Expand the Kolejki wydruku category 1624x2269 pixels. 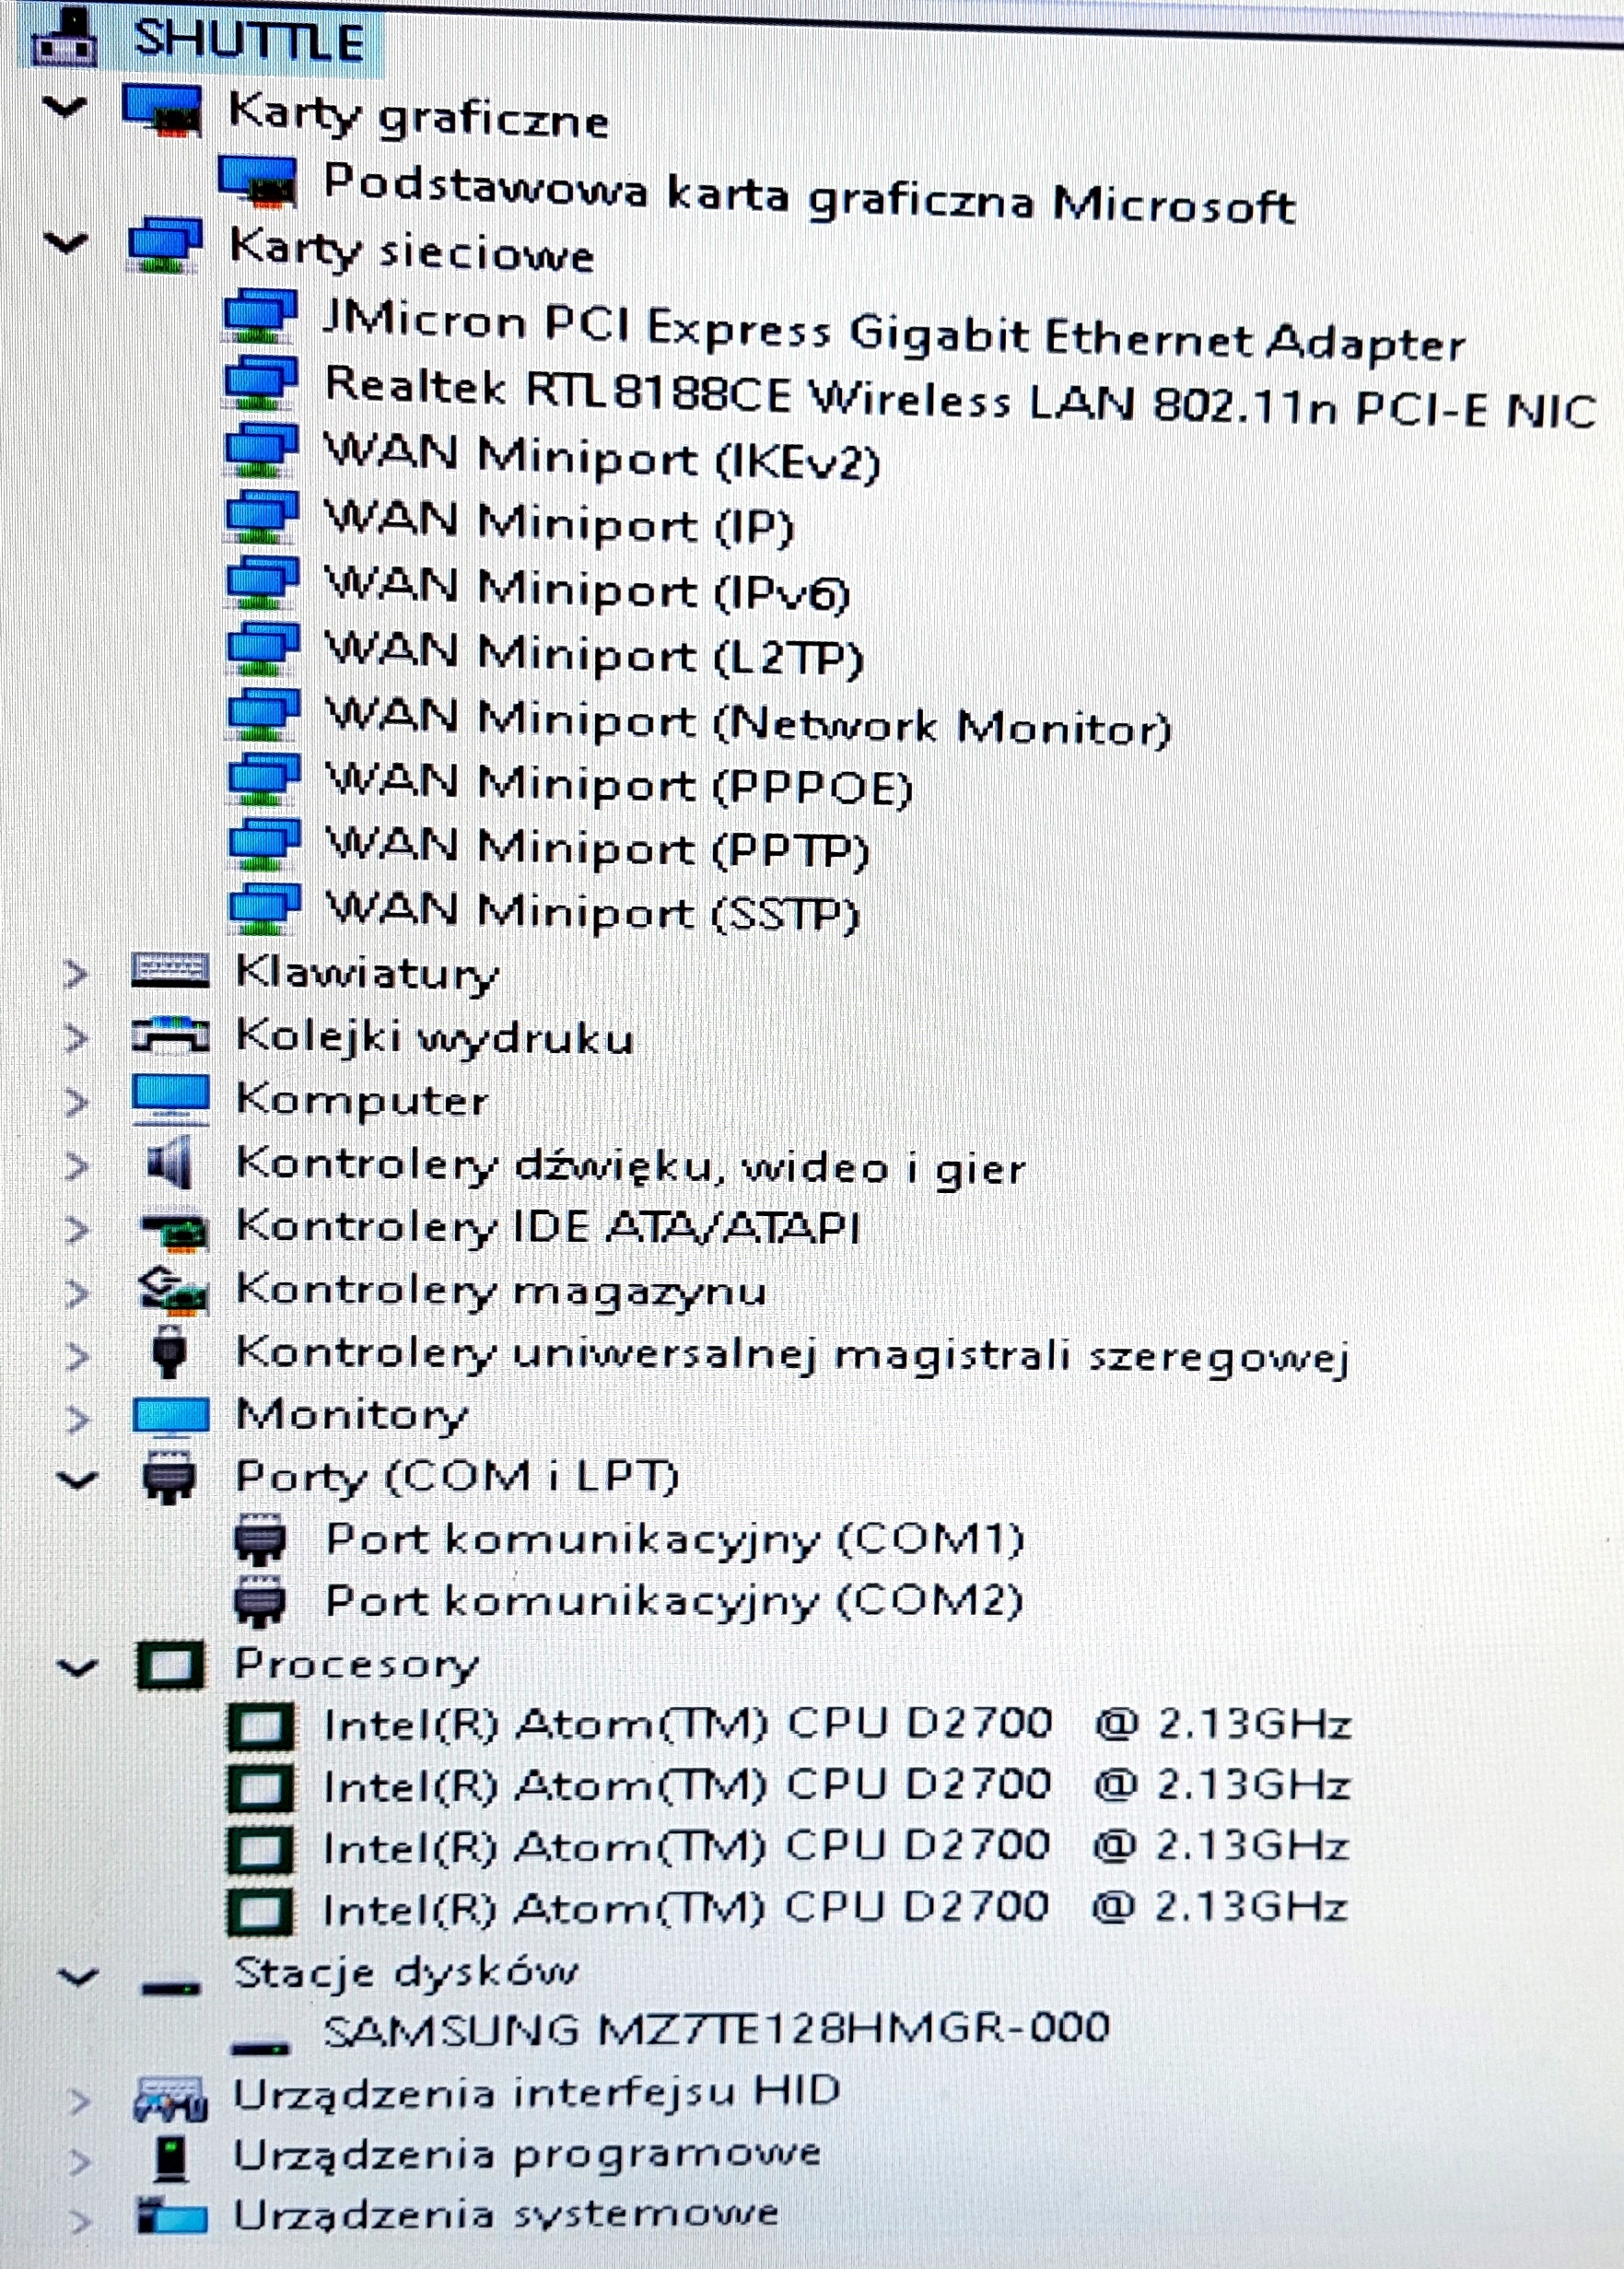pyautogui.click(x=75, y=1038)
